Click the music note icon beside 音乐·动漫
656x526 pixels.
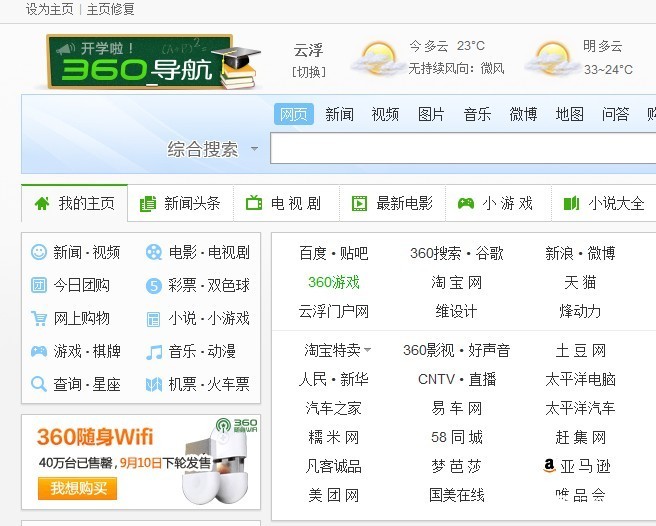point(154,352)
